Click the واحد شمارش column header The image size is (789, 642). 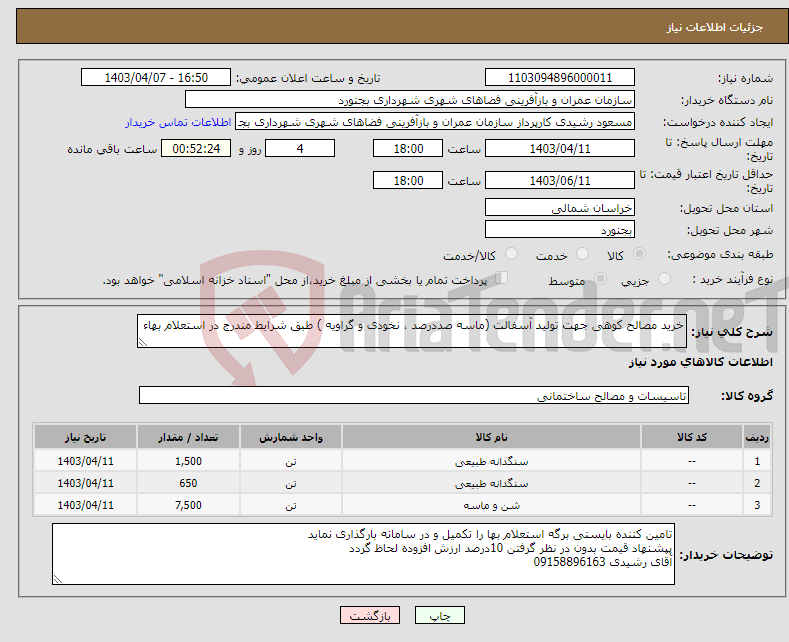pyautogui.click(x=291, y=437)
